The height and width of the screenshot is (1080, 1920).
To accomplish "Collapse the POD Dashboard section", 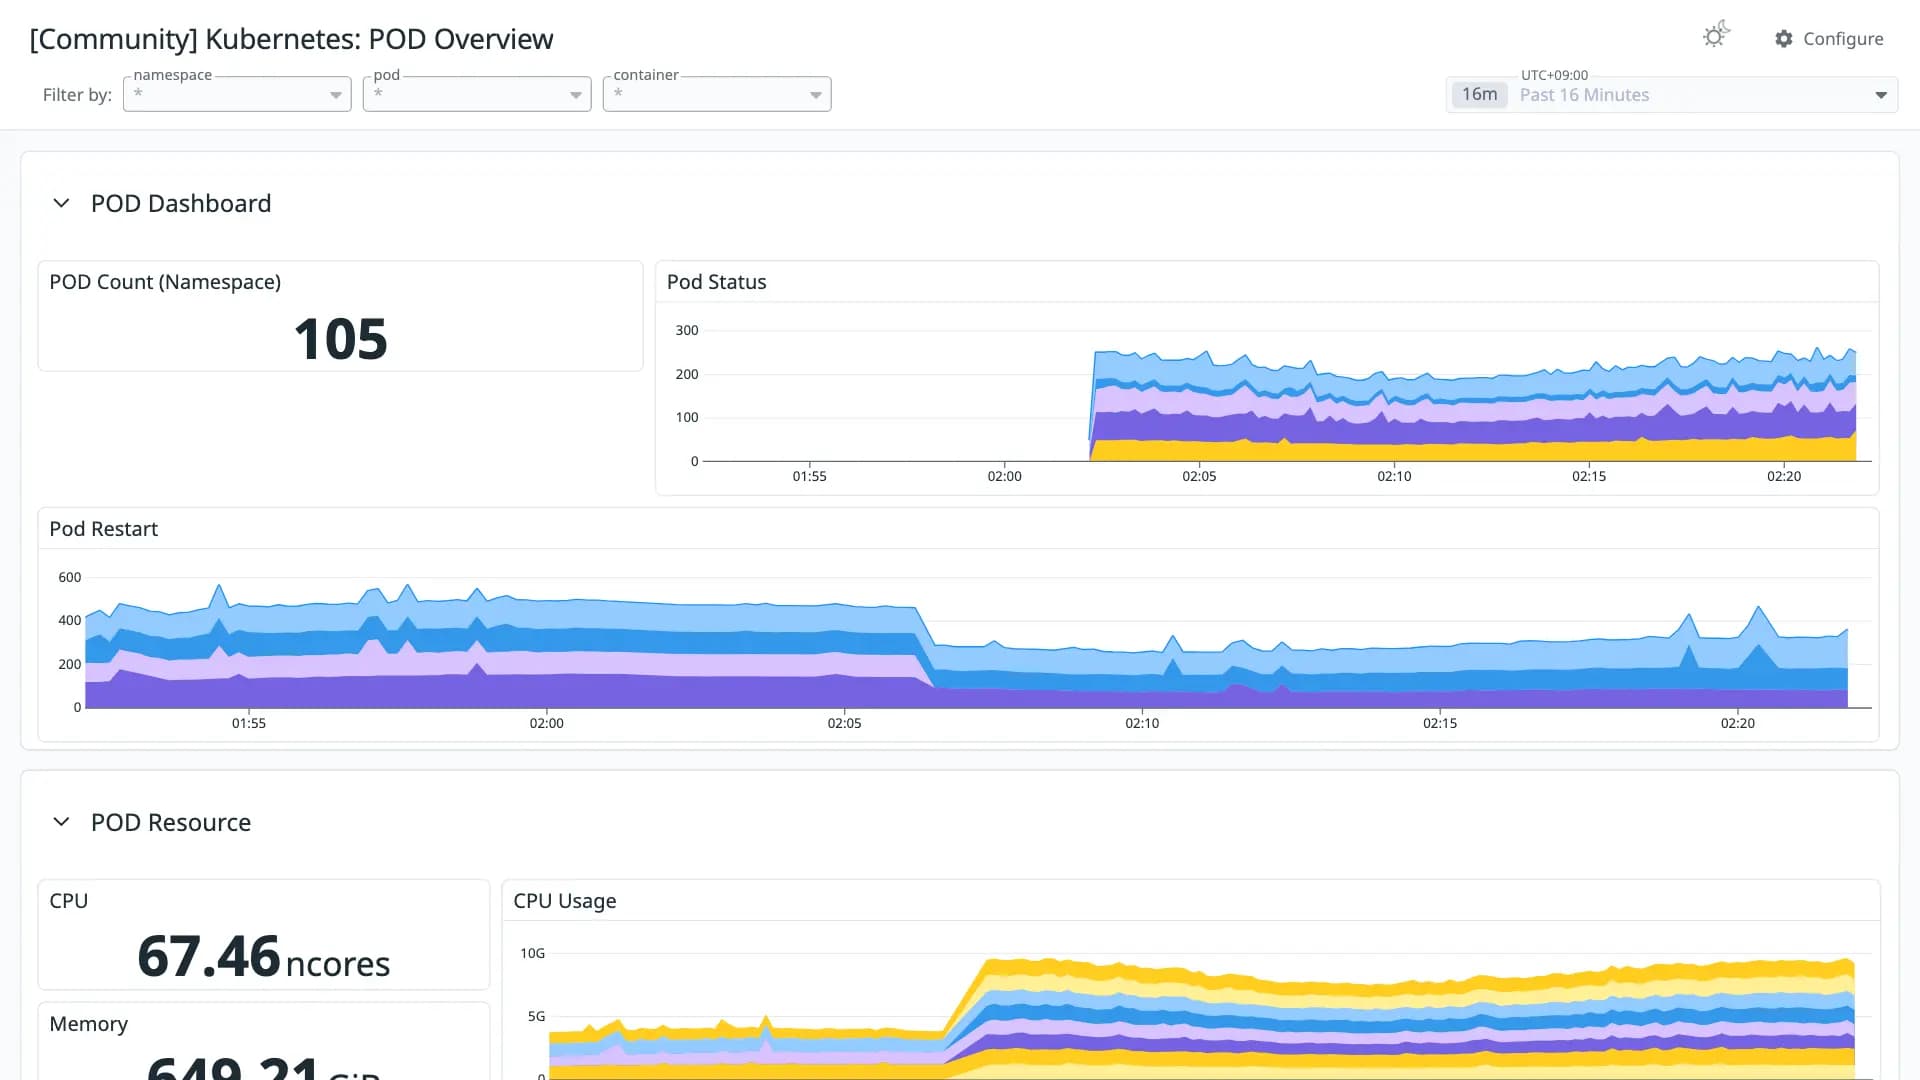I will click(61, 203).
